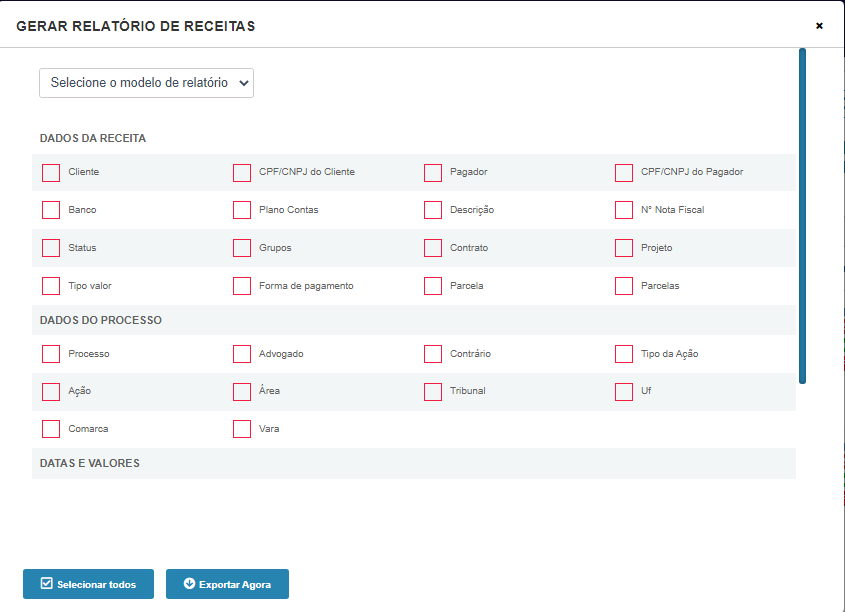
Task: Click the Exportar Agora button
Action: point(227,584)
